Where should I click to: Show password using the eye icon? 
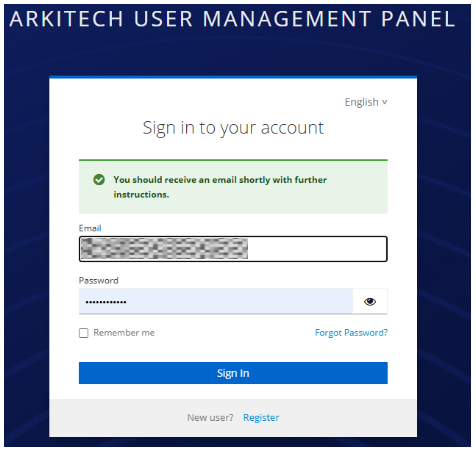[370, 301]
